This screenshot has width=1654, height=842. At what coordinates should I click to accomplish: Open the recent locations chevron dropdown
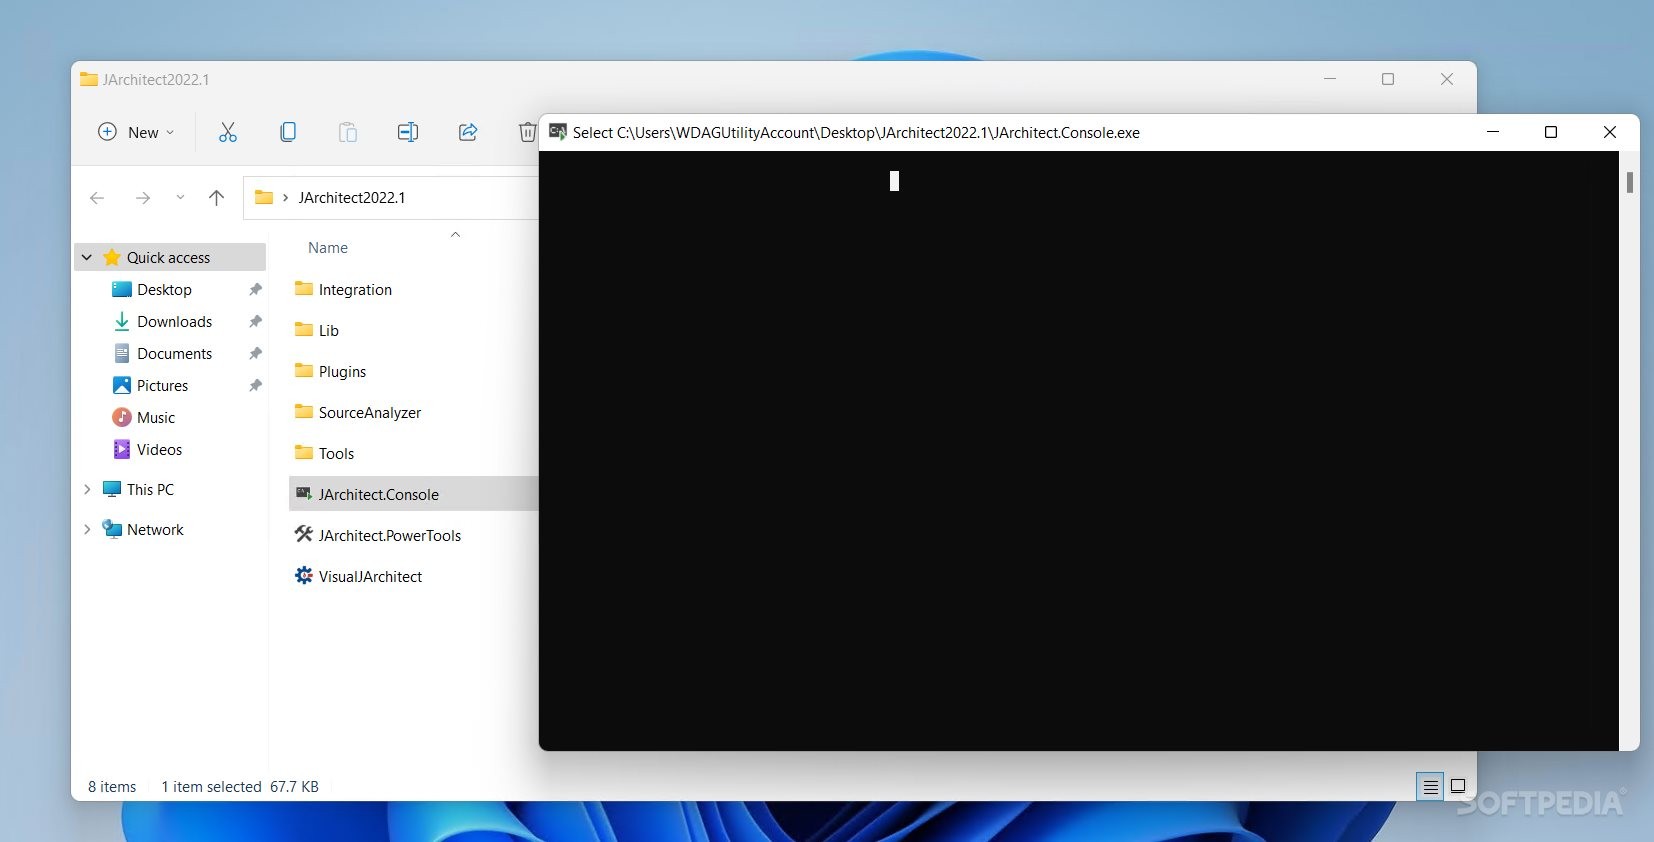coord(180,198)
